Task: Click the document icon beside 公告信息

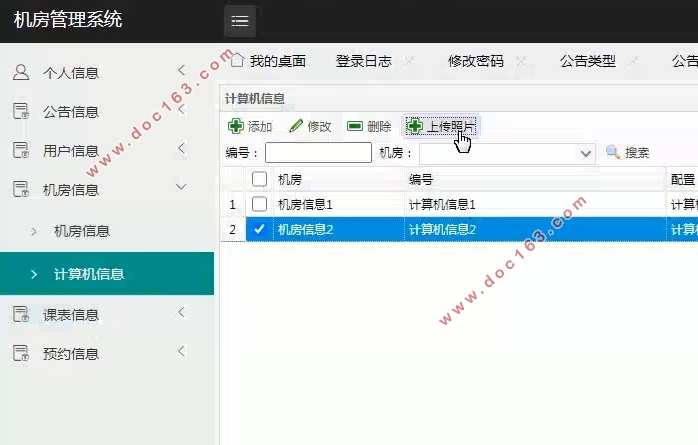Action: 21,111
